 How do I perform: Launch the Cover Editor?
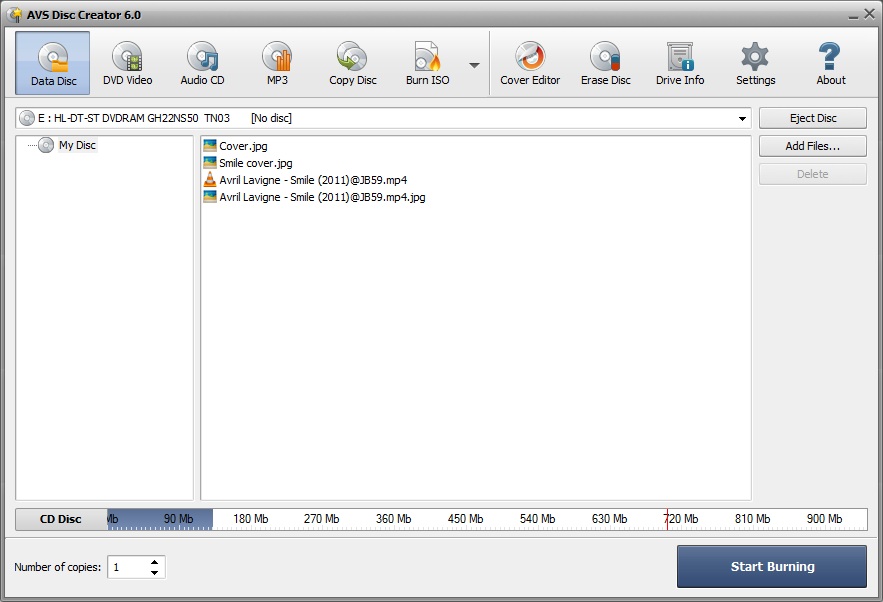(x=530, y=62)
